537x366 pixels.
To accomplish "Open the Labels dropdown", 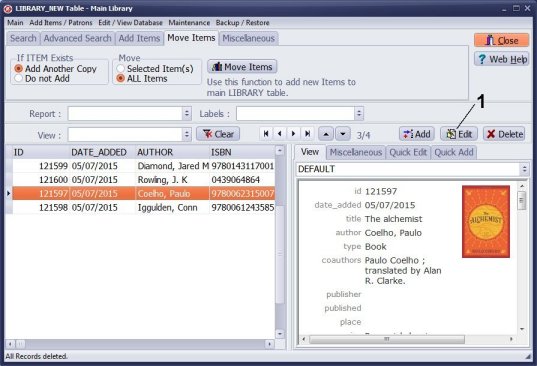I will pos(359,113).
